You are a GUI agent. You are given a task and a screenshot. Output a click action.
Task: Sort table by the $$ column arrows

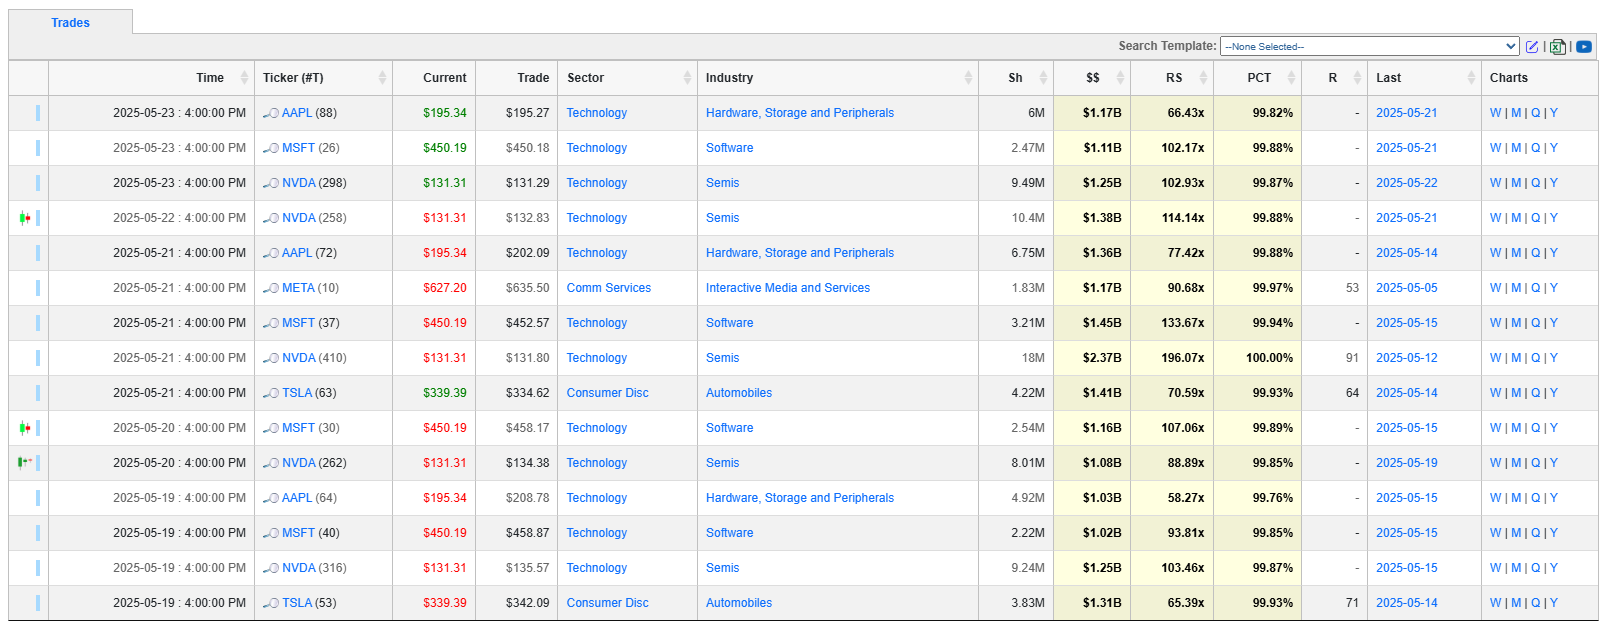tap(1120, 78)
